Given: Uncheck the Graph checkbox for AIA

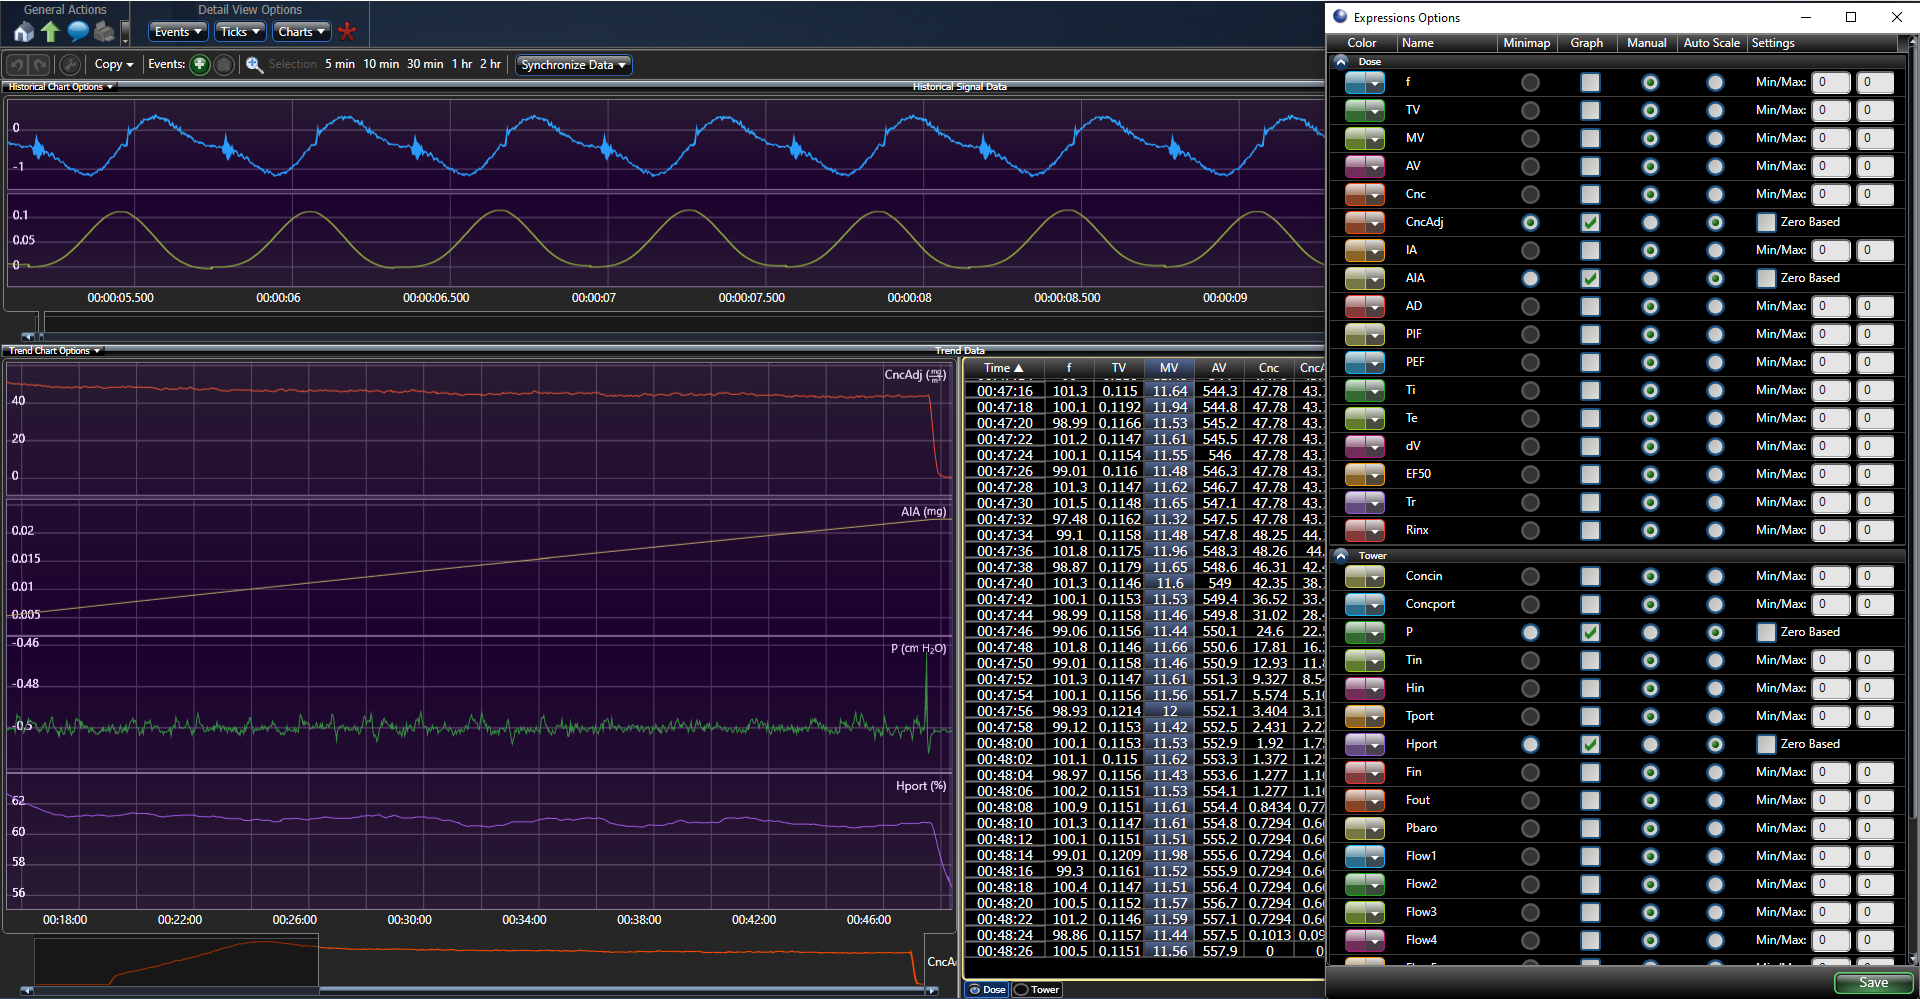Looking at the screenshot, I should (1590, 278).
